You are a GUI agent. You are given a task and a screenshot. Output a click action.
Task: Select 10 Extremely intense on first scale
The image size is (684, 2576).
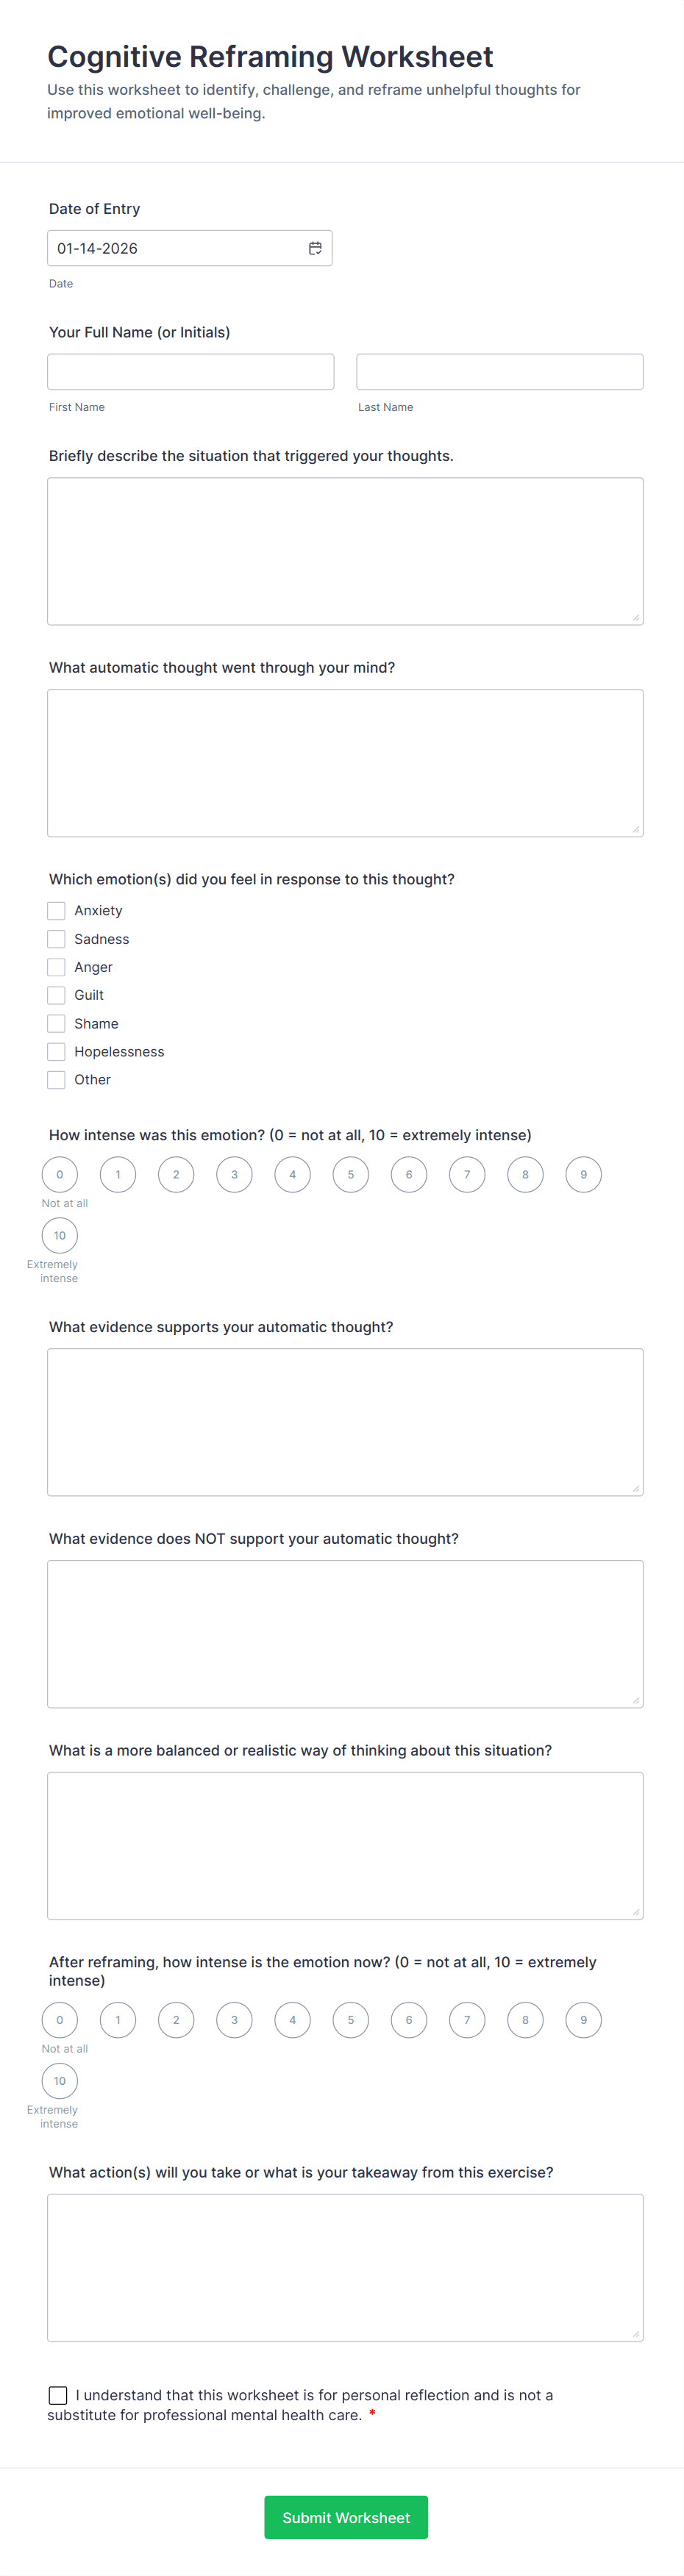point(60,1235)
